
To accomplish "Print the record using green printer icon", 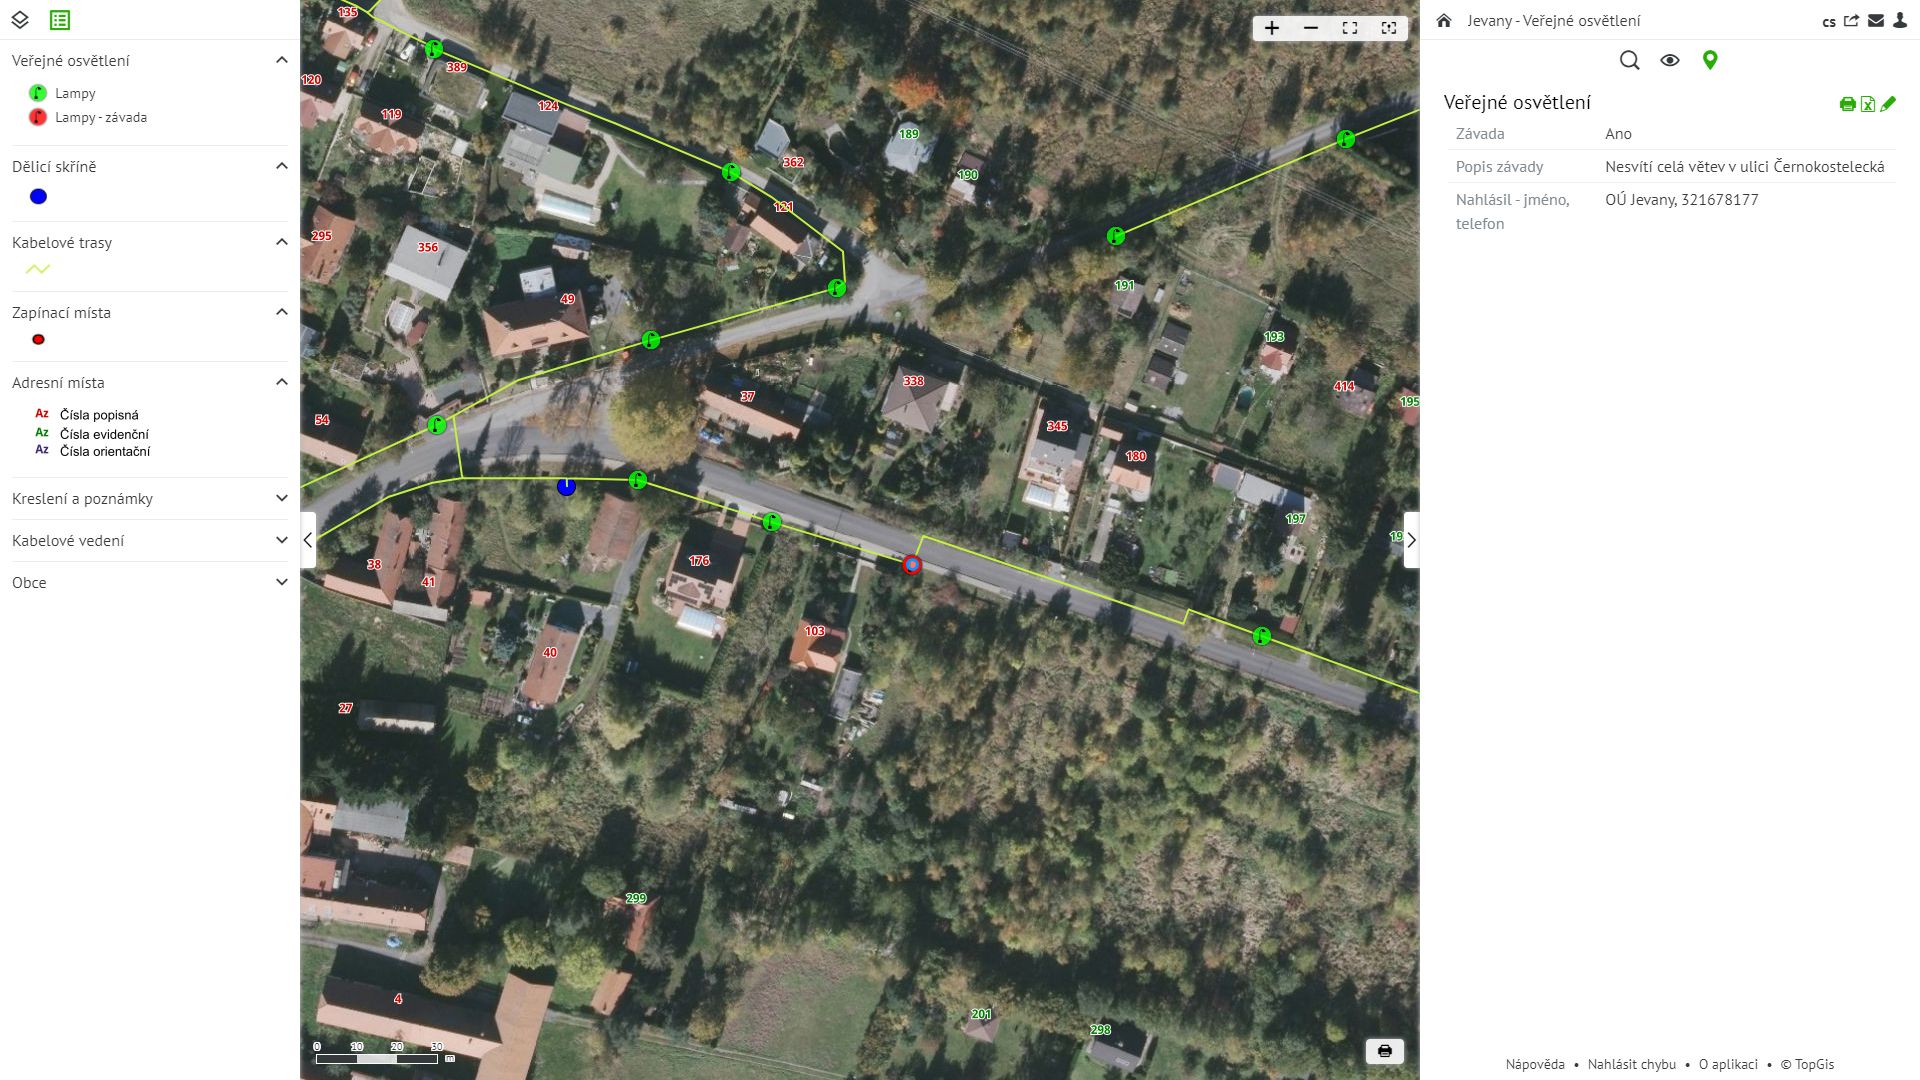I will (x=1848, y=104).
